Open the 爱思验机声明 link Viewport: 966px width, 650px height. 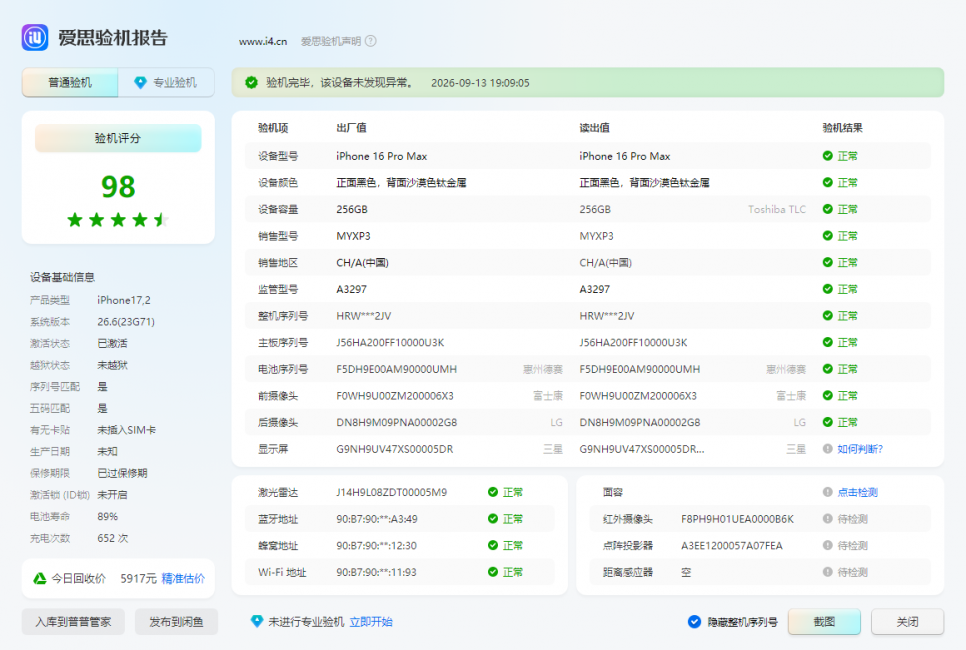tap(331, 41)
